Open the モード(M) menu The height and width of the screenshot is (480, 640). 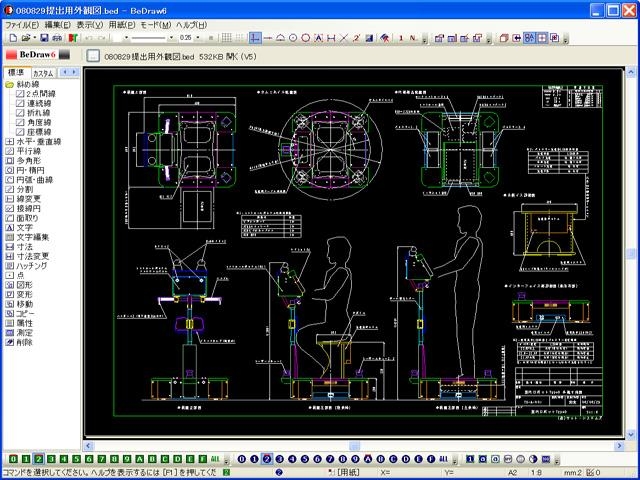[156, 25]
